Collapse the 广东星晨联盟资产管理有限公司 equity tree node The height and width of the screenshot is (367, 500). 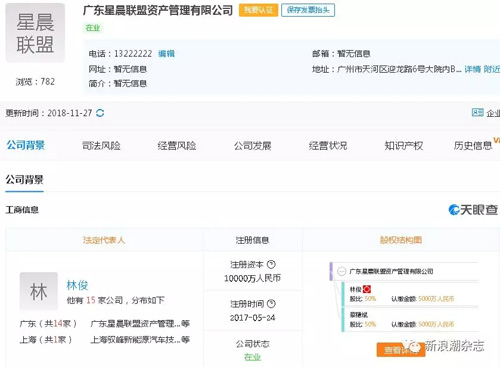[341, 271]
